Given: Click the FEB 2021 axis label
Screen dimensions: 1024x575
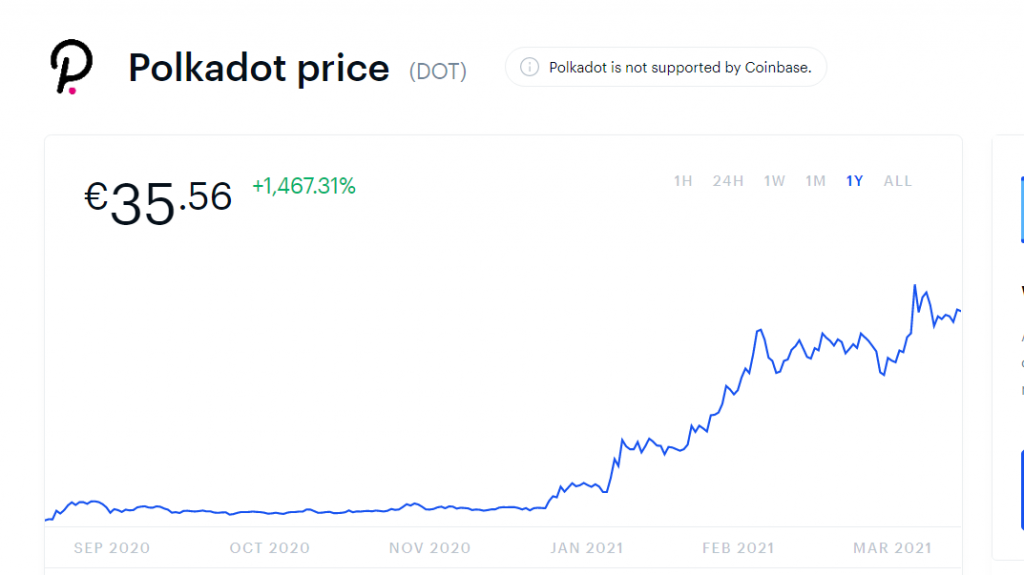Looking at the screenshot, I should click(738, 548).
